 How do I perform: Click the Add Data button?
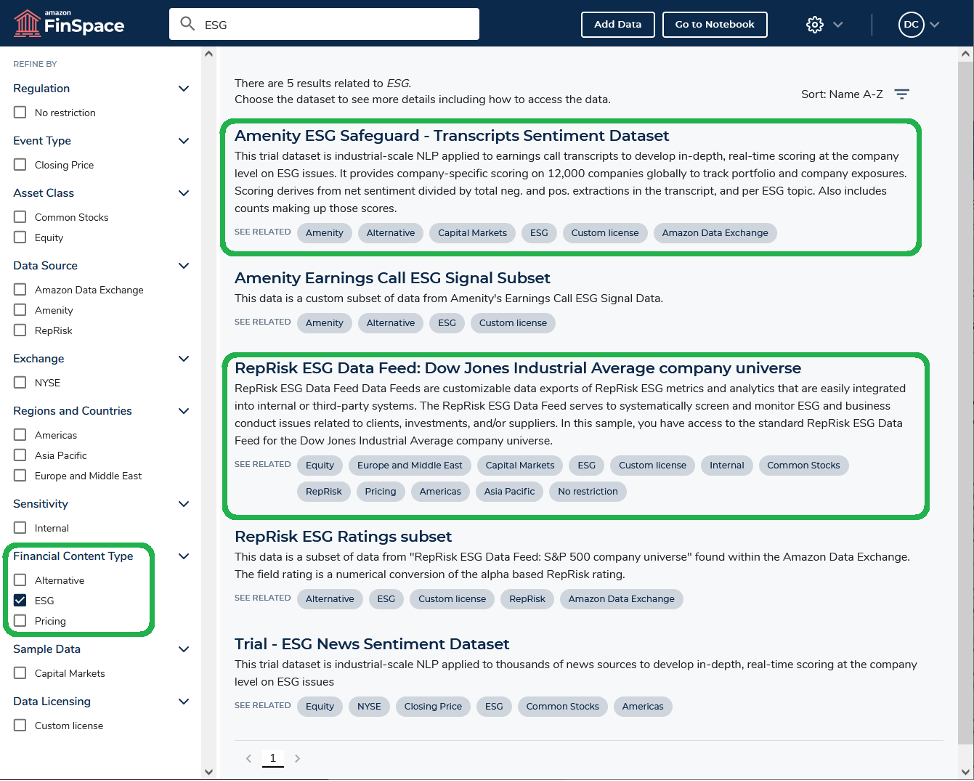click(x=617, y=24)
